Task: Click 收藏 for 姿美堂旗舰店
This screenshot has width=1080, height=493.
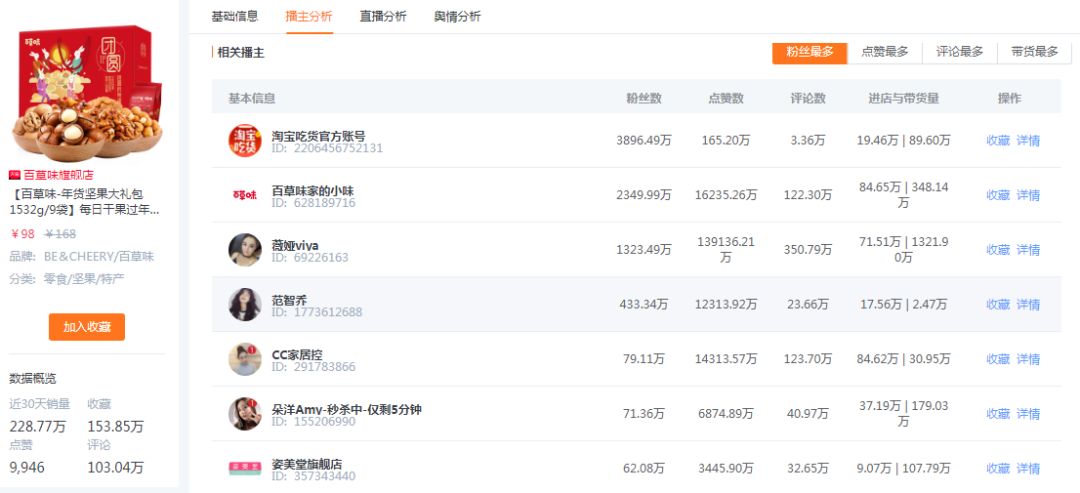Action: (998, 468)
